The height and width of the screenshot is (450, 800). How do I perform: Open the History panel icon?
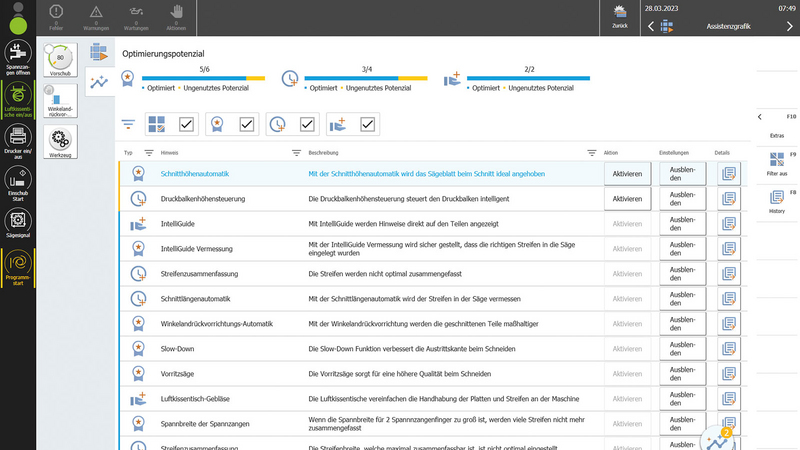pos(777,197)
